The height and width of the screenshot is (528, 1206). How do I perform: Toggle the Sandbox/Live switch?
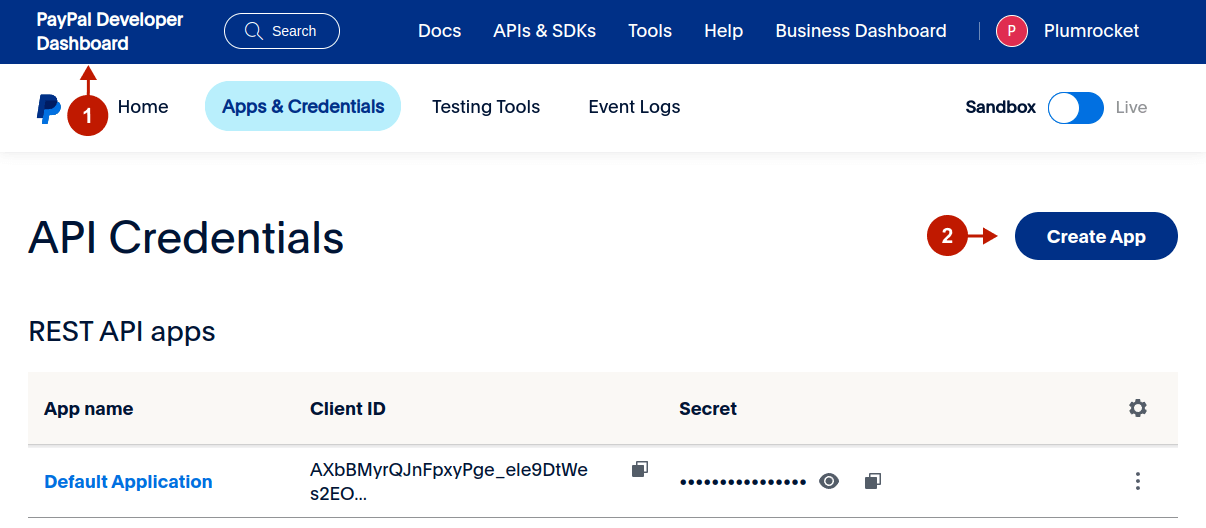pos(1075,108)
